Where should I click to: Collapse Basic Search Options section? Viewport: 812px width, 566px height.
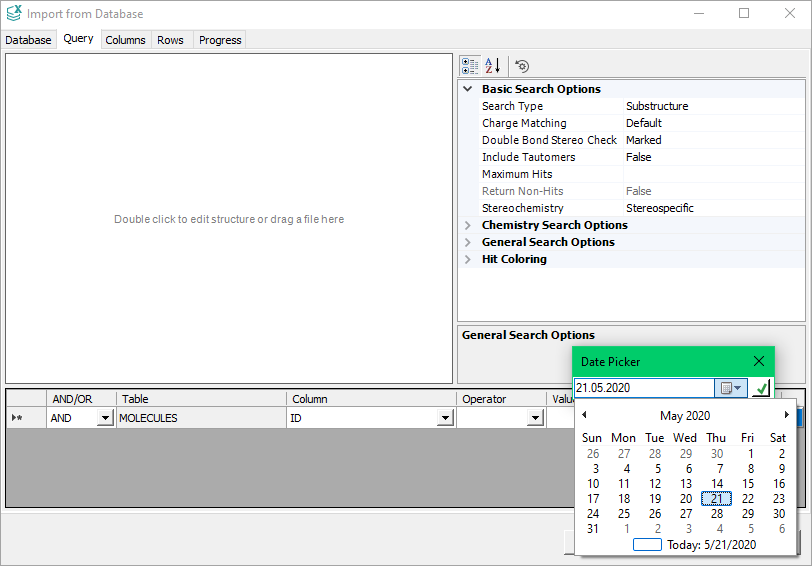(467, 89)
